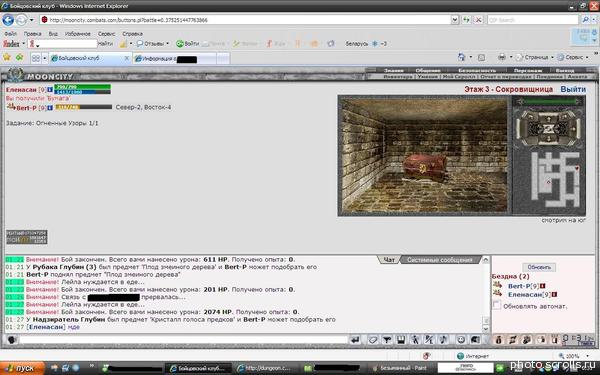Click the 'Обновить' button
This screenshot has height=375, width=600.
tap(539, 267)
